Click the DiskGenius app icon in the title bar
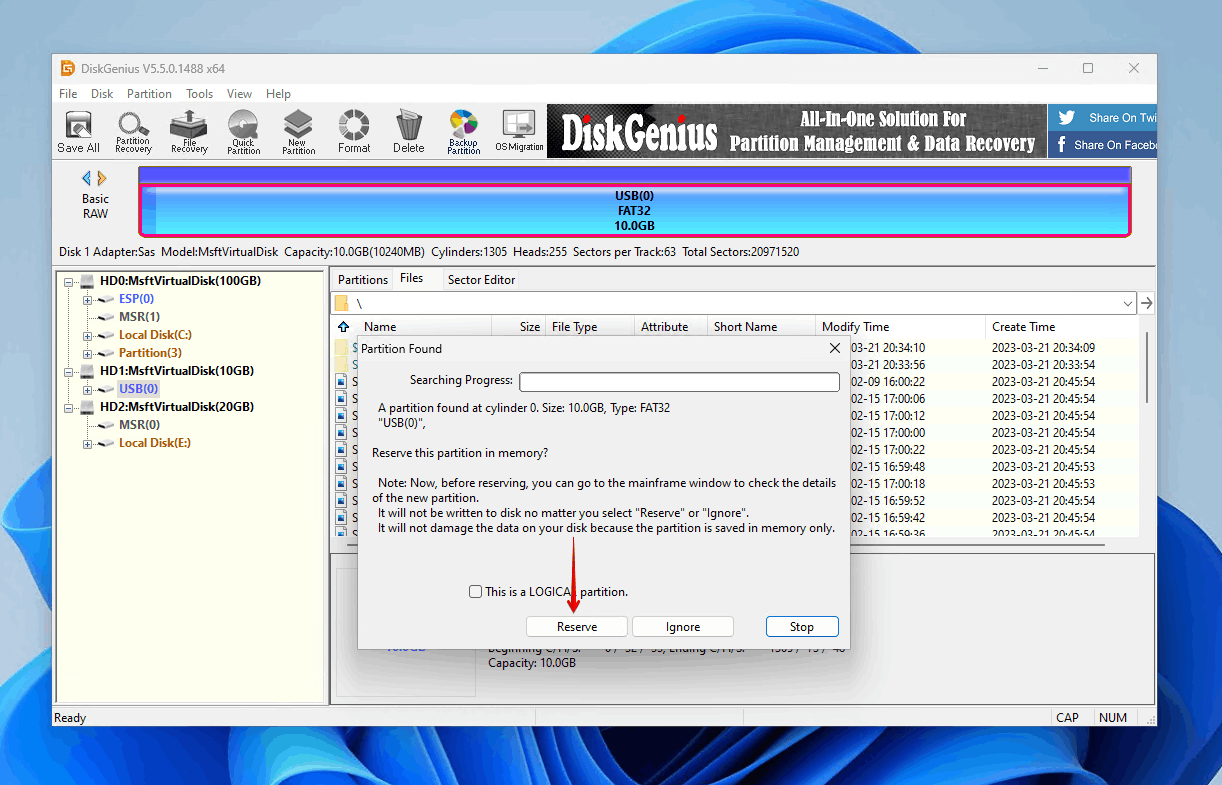This screenshot has height=785, width=1222. 68,68
